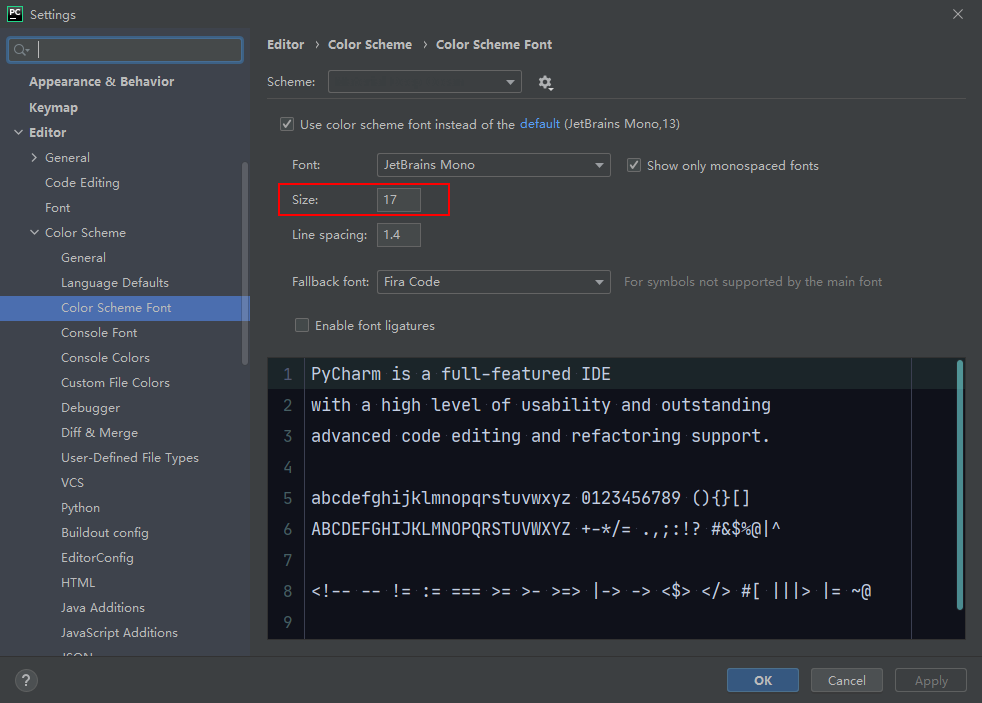This screenshot has width=982, height=703.
Task: Click the preview editor vertical scrollbar
Action: 959,485
